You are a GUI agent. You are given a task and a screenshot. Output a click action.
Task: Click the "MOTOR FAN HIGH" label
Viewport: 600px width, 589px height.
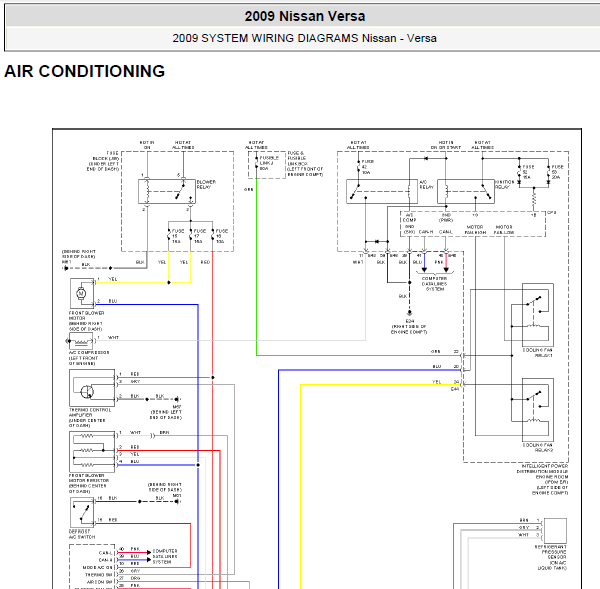click(475, 230)
